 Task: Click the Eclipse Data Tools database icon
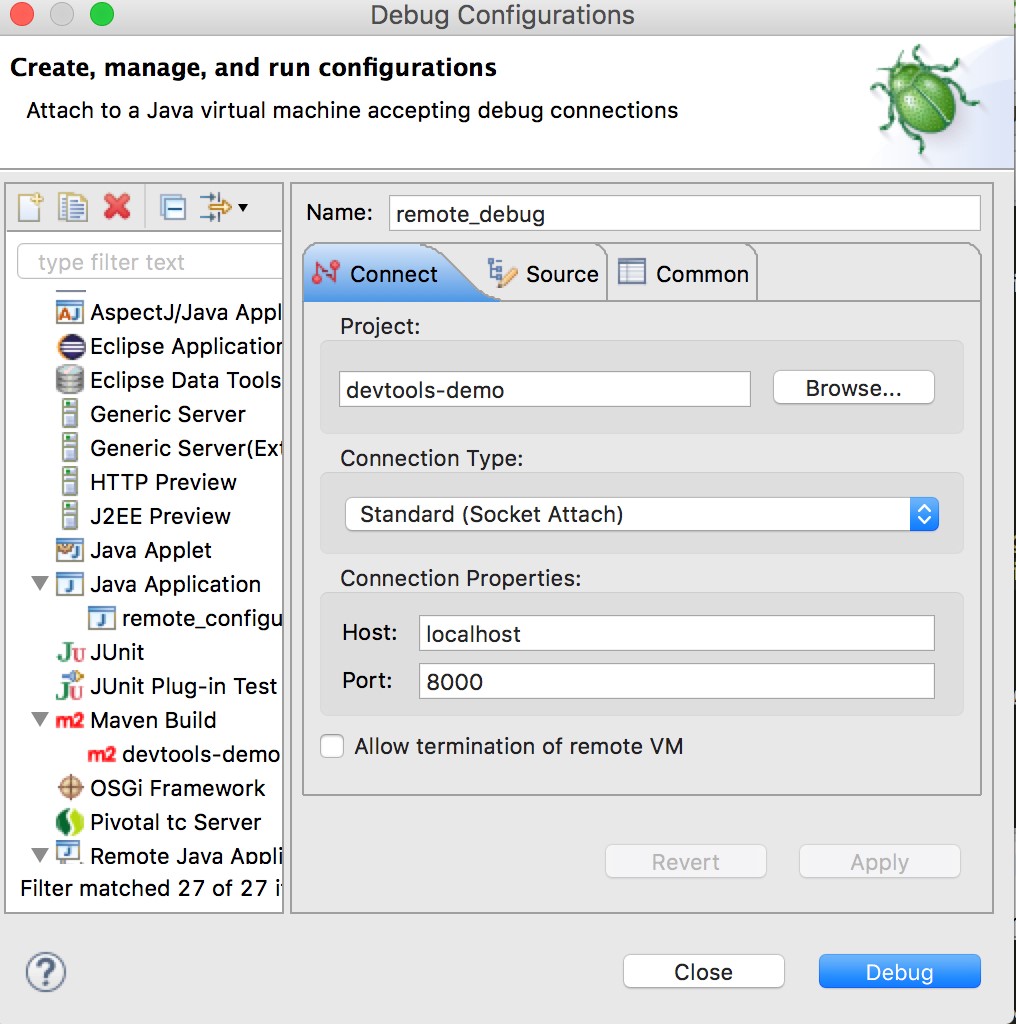tap(70, 380)
